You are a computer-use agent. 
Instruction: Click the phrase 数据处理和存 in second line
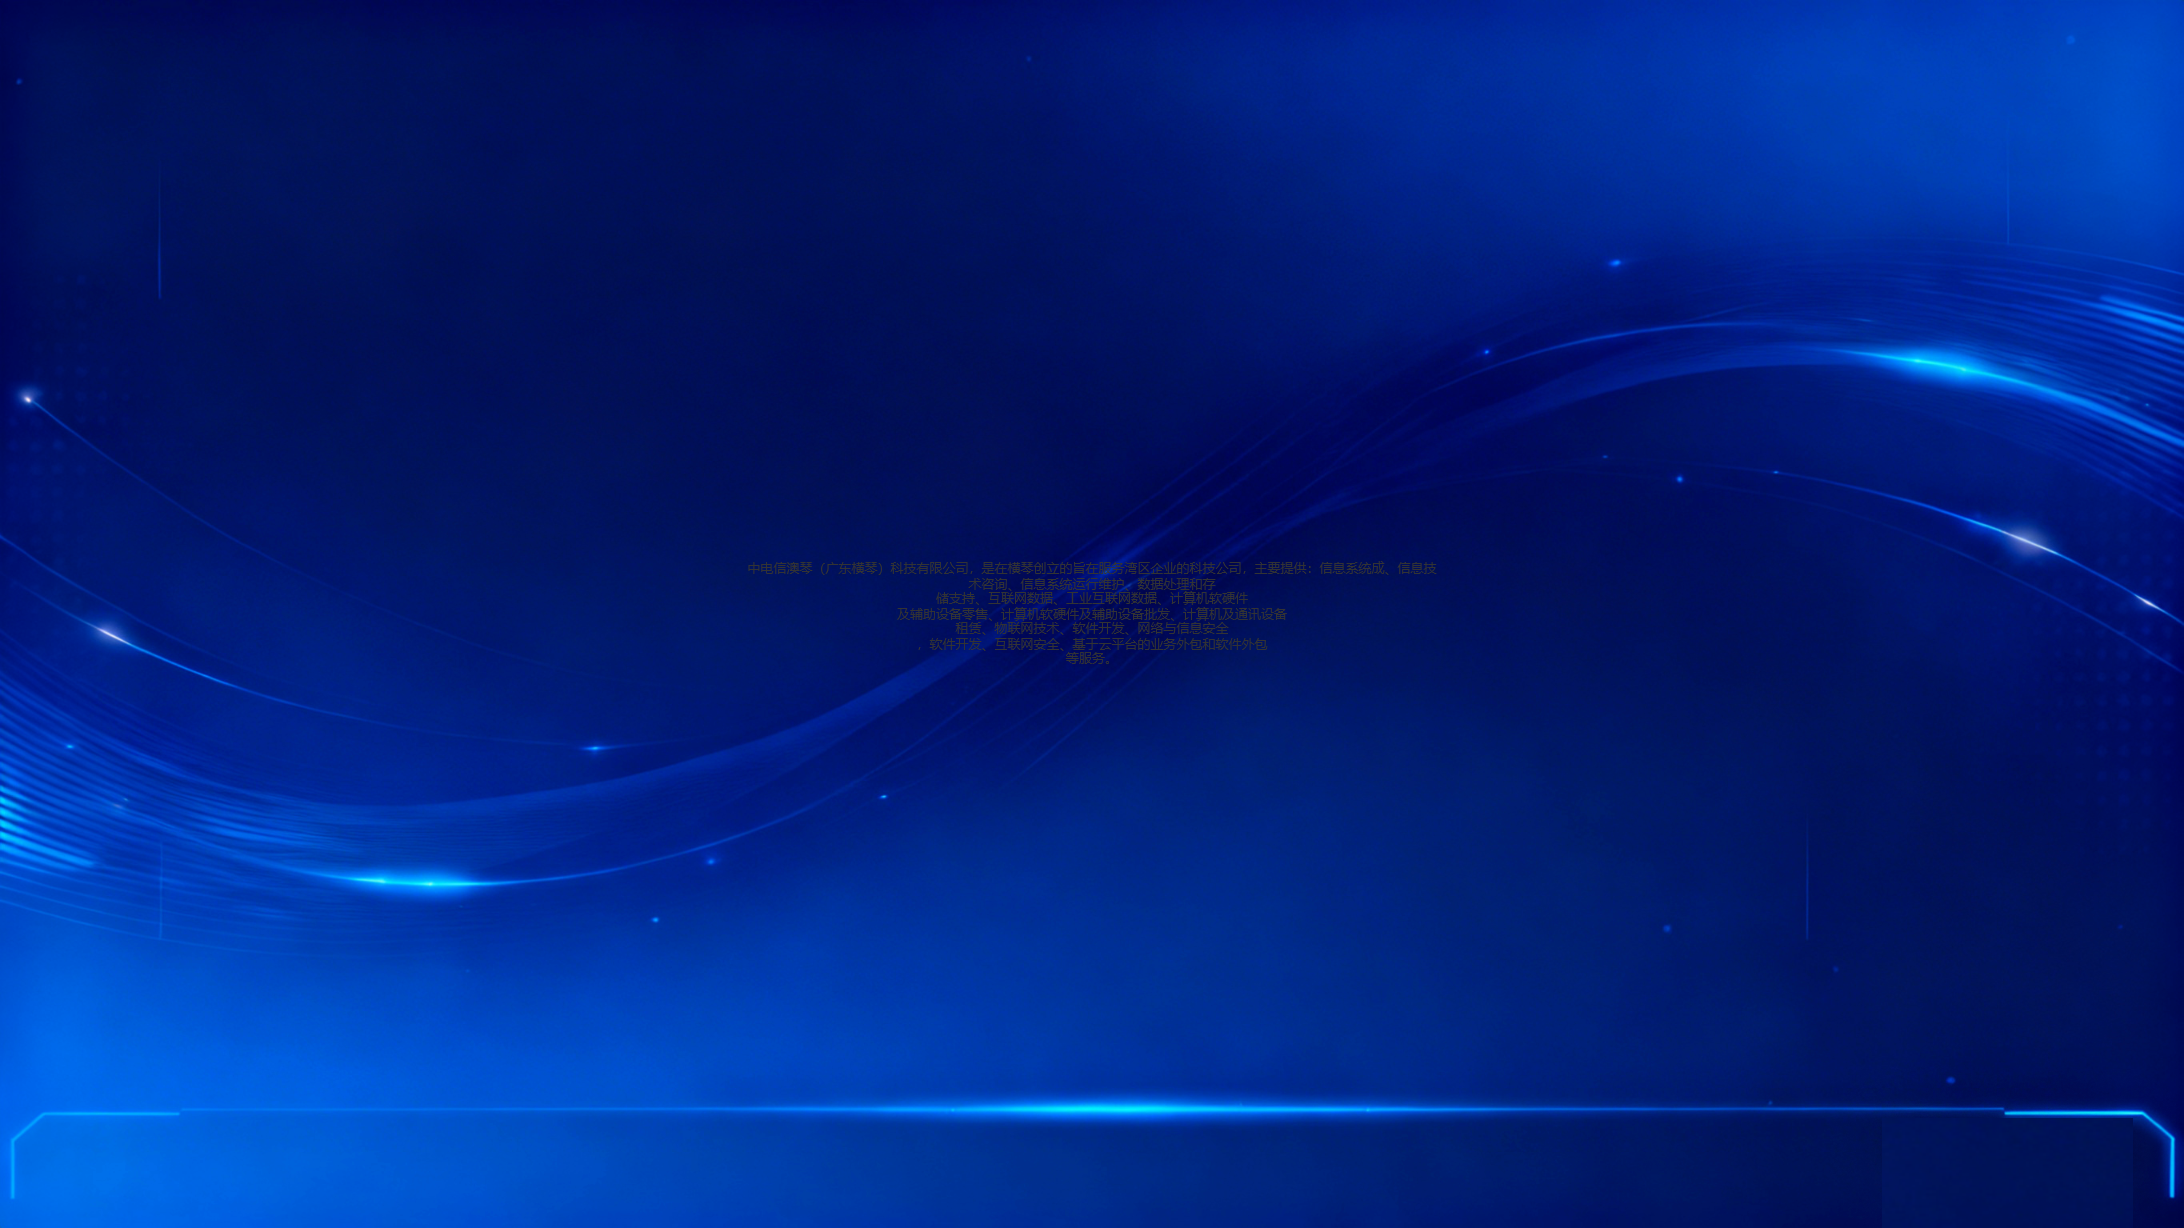click(1176, 584)
